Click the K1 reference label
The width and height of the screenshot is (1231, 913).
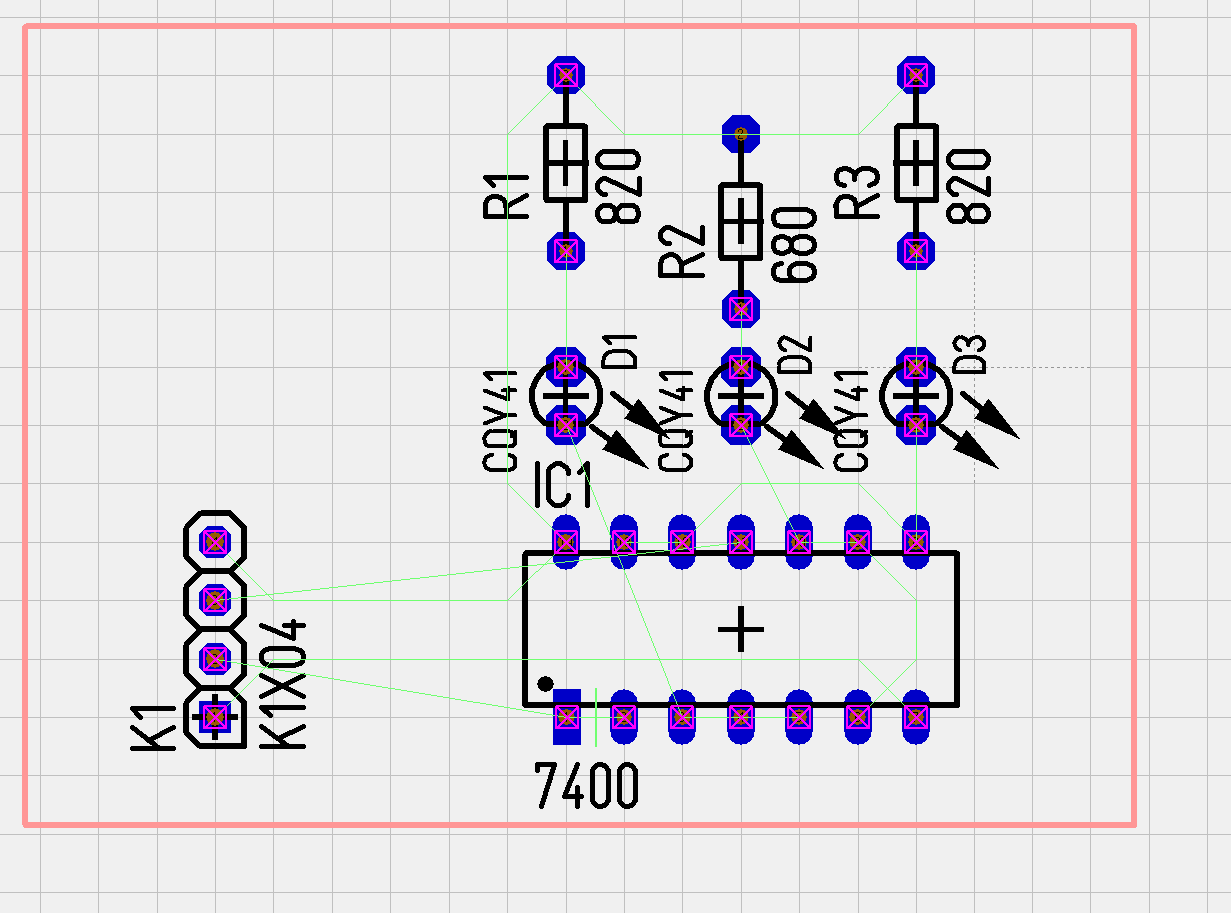click(x=154, y=726)
